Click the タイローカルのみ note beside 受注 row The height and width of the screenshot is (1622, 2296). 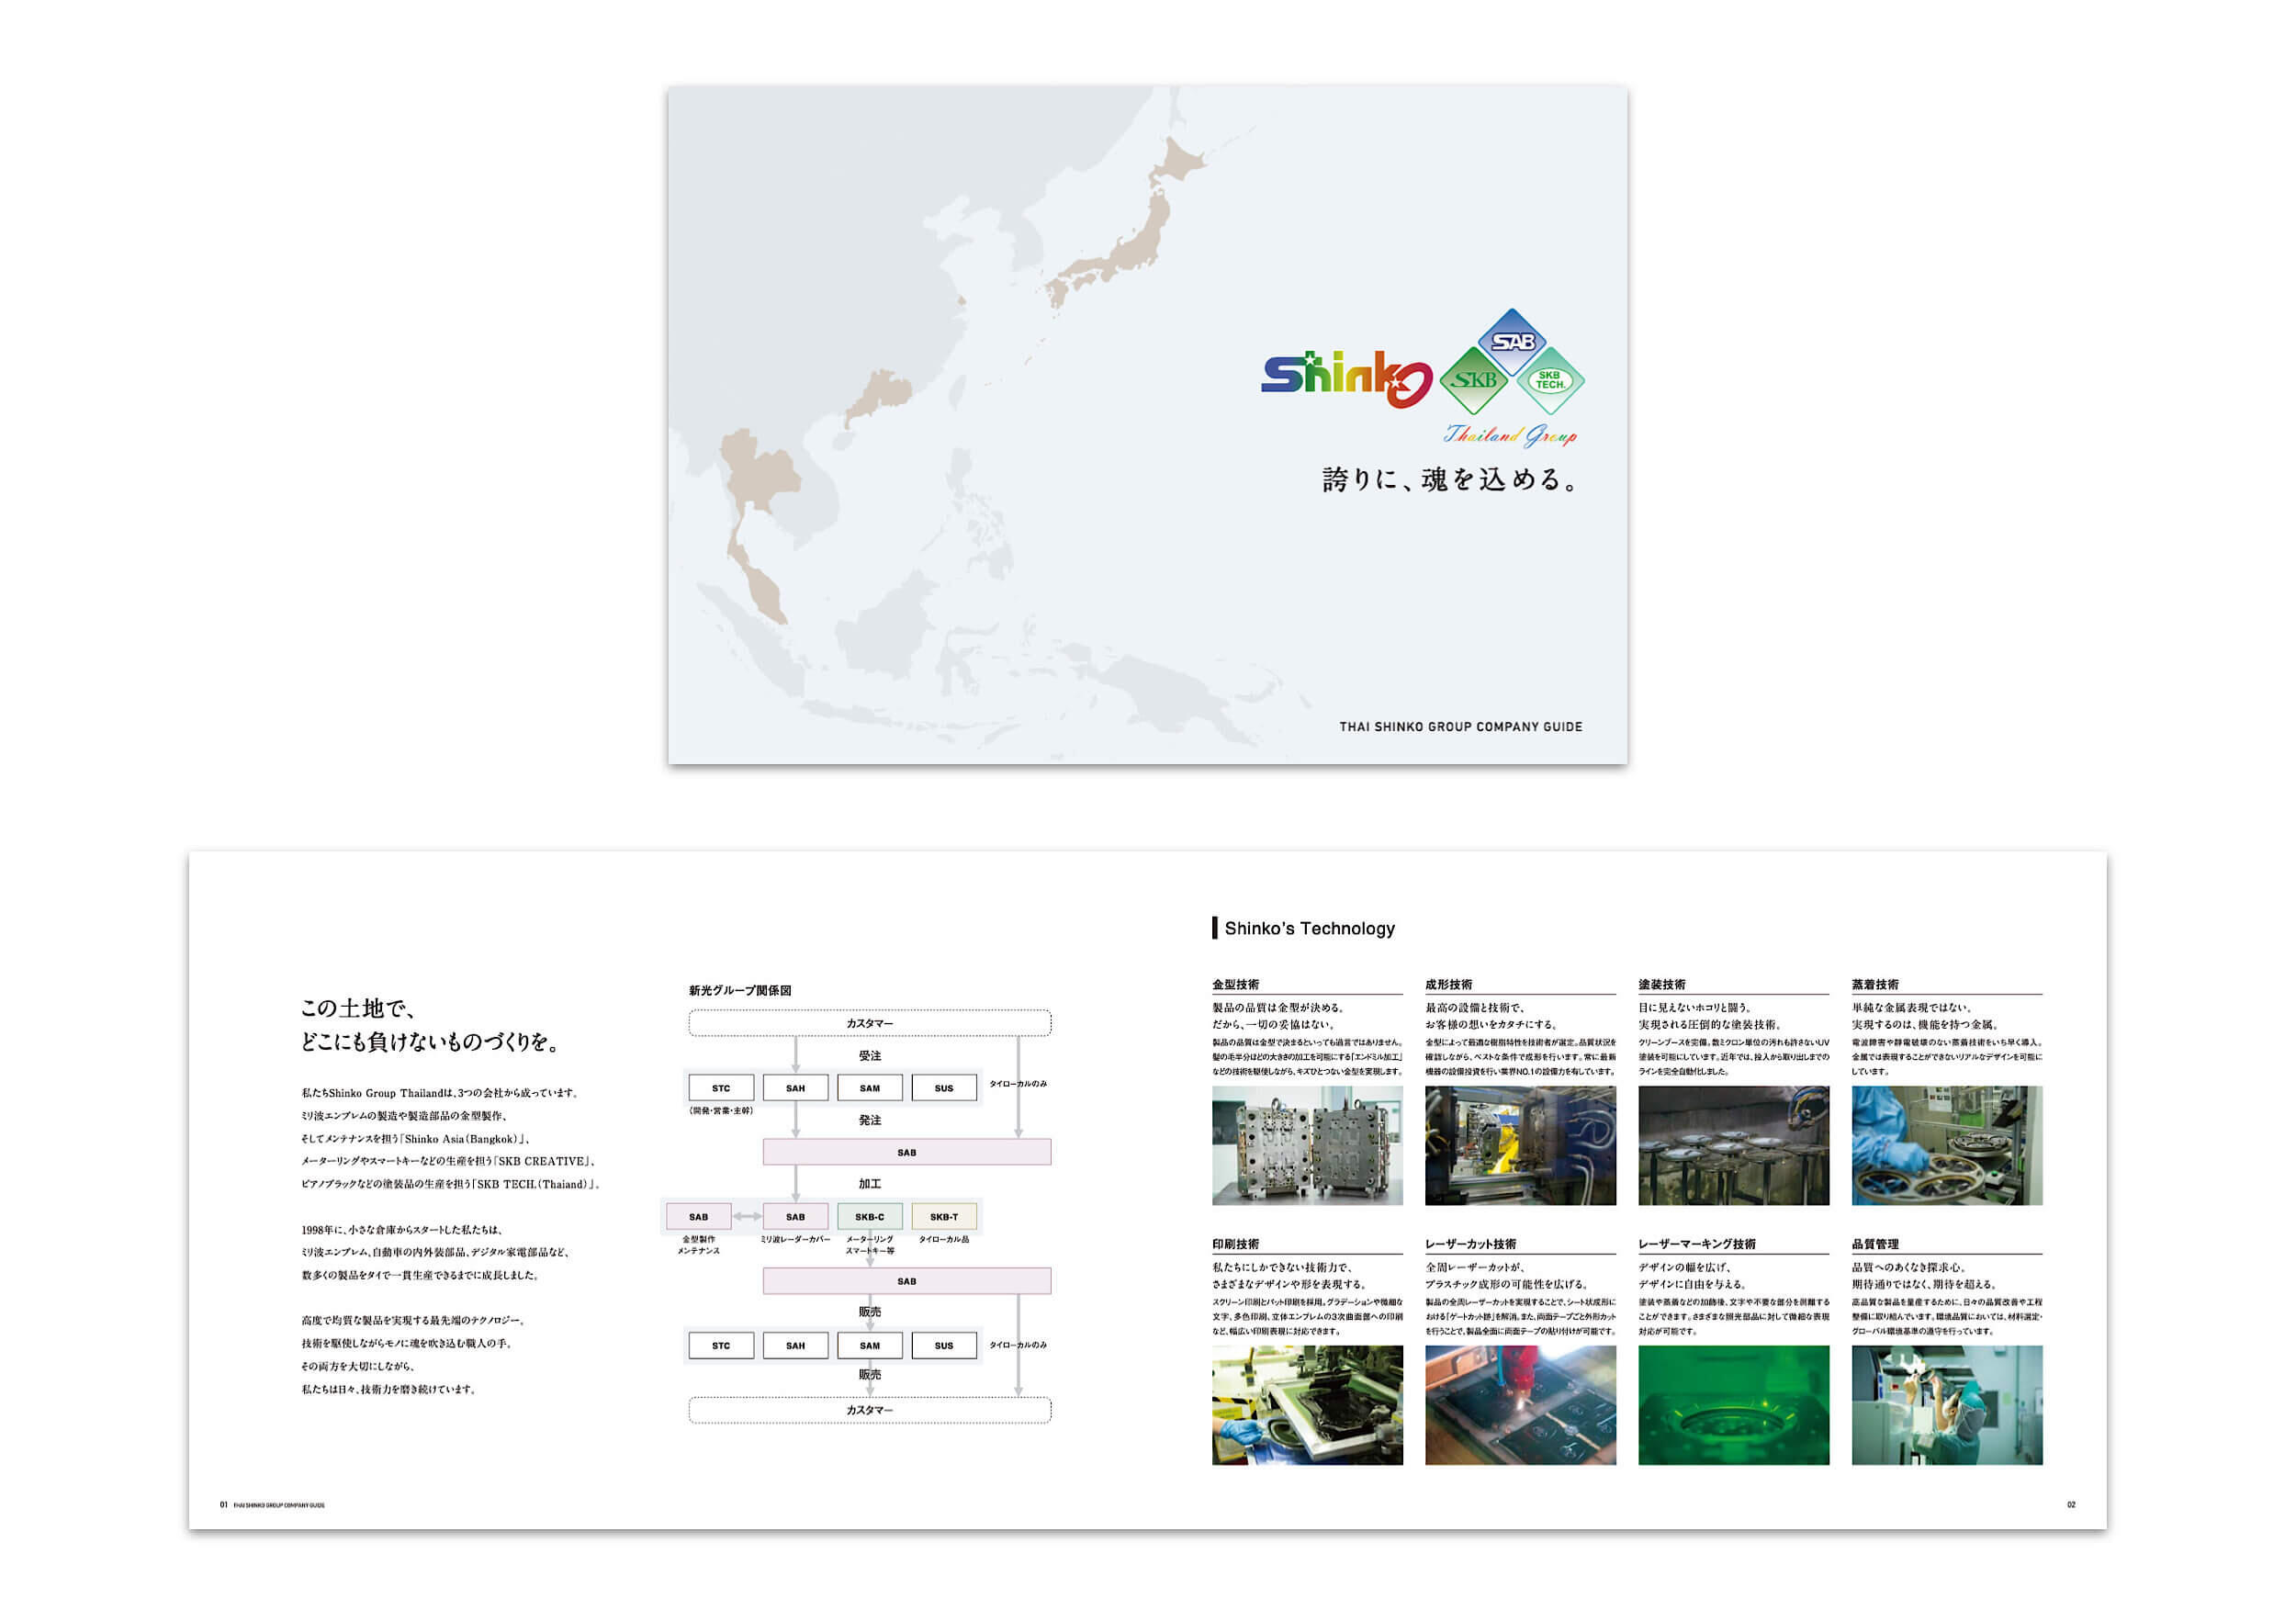[1018, 1084]
